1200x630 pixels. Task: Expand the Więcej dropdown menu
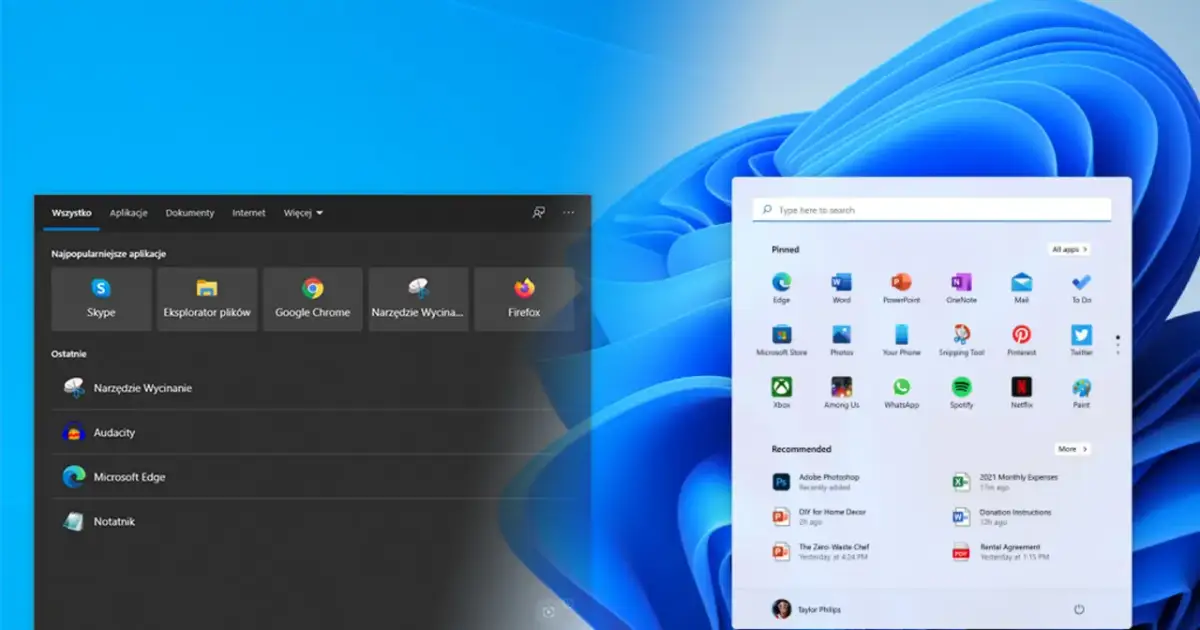[303, 213]
